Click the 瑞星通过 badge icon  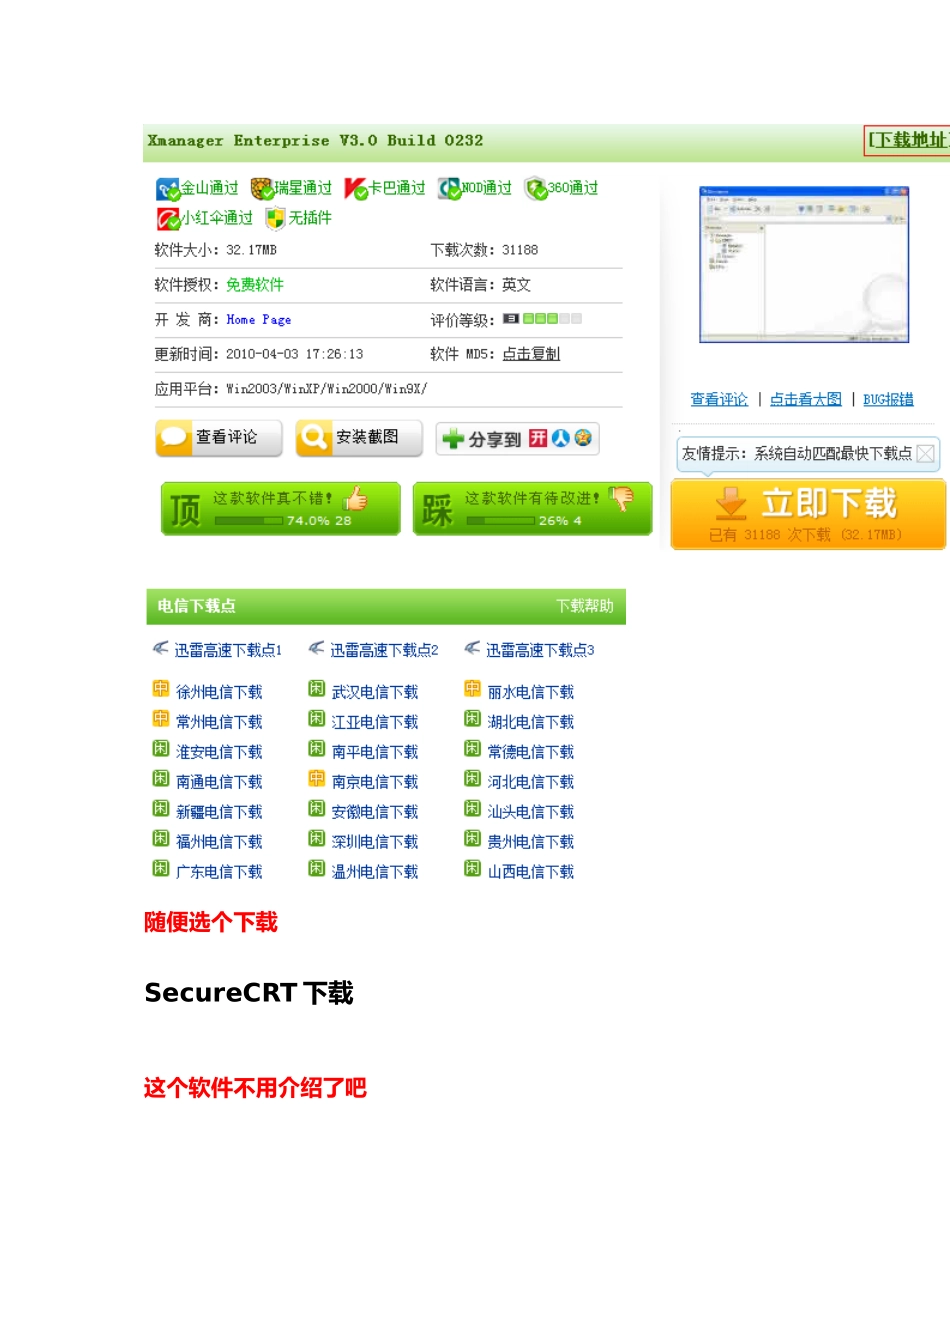pyautogui.click(x=262, y=188)
